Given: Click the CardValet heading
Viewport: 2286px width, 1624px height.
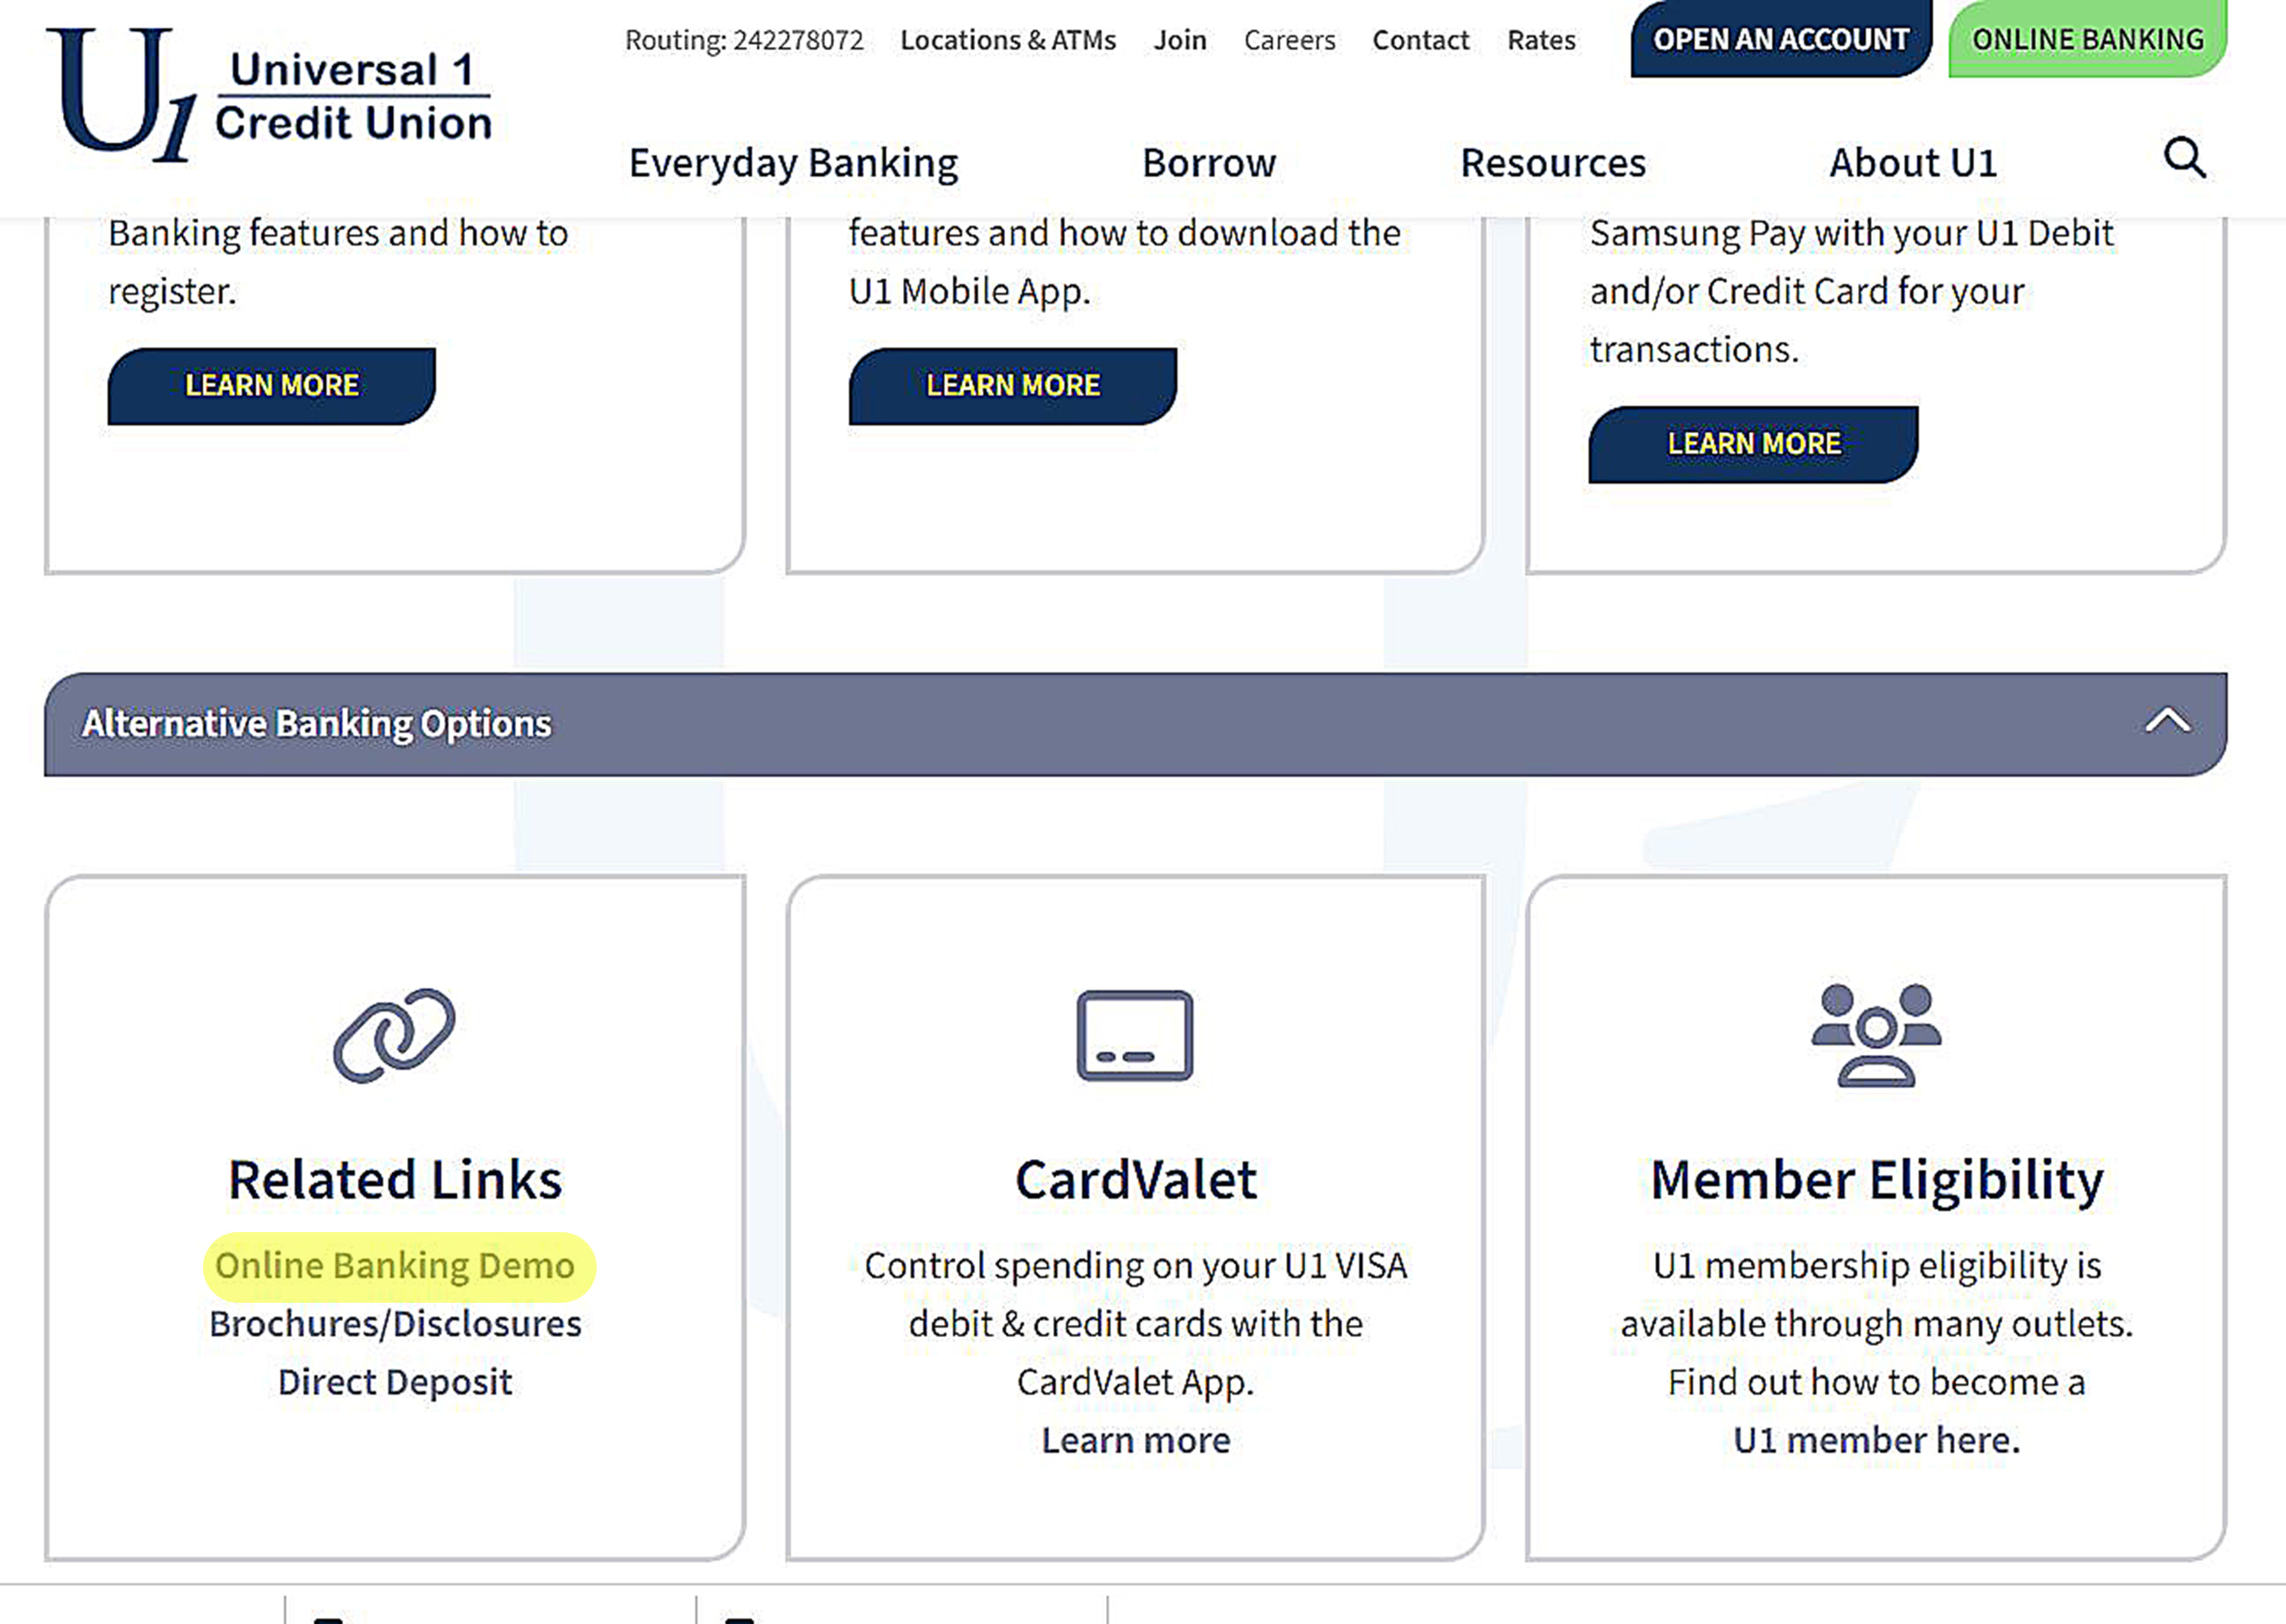Looking at the screenshot, I should tap(1136, 1180).
